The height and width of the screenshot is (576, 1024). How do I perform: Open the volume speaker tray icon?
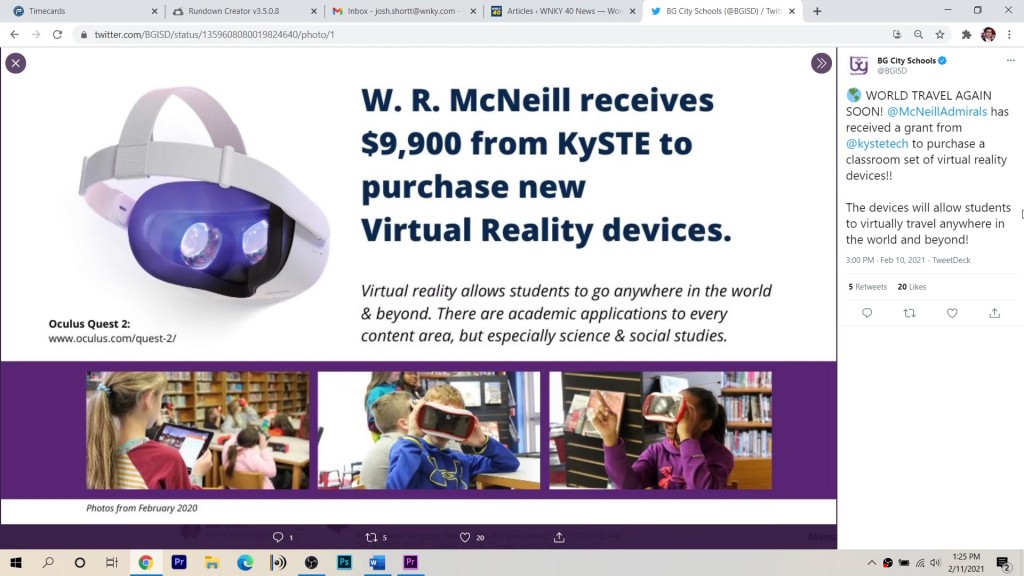pos(935,563)
